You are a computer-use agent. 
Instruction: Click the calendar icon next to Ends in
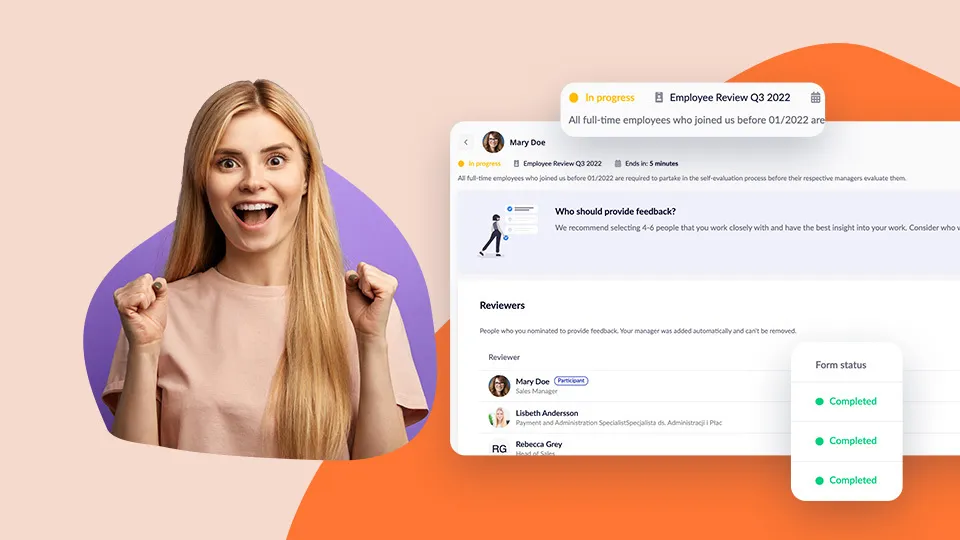click(617, 163)
